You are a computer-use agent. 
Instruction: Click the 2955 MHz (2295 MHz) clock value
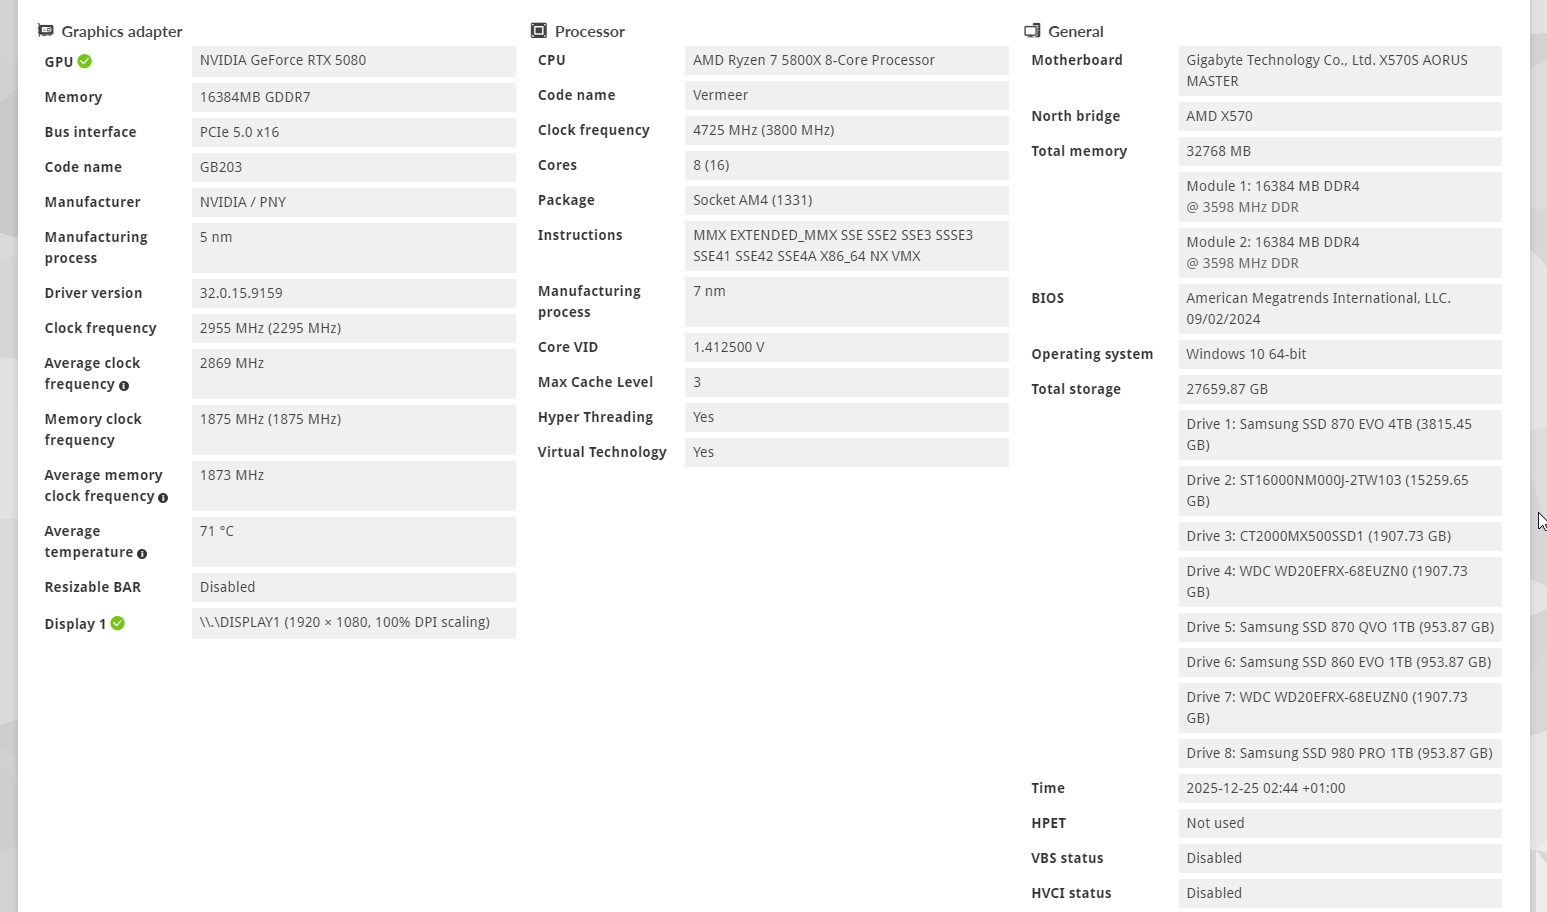click(354, 328)
